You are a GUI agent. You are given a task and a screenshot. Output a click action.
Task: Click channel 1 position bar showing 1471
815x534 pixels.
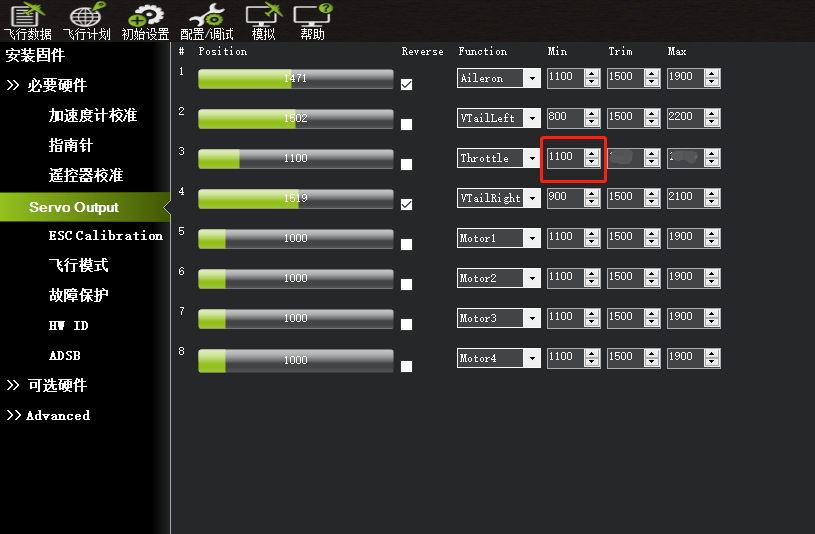(x=295, y=79)
